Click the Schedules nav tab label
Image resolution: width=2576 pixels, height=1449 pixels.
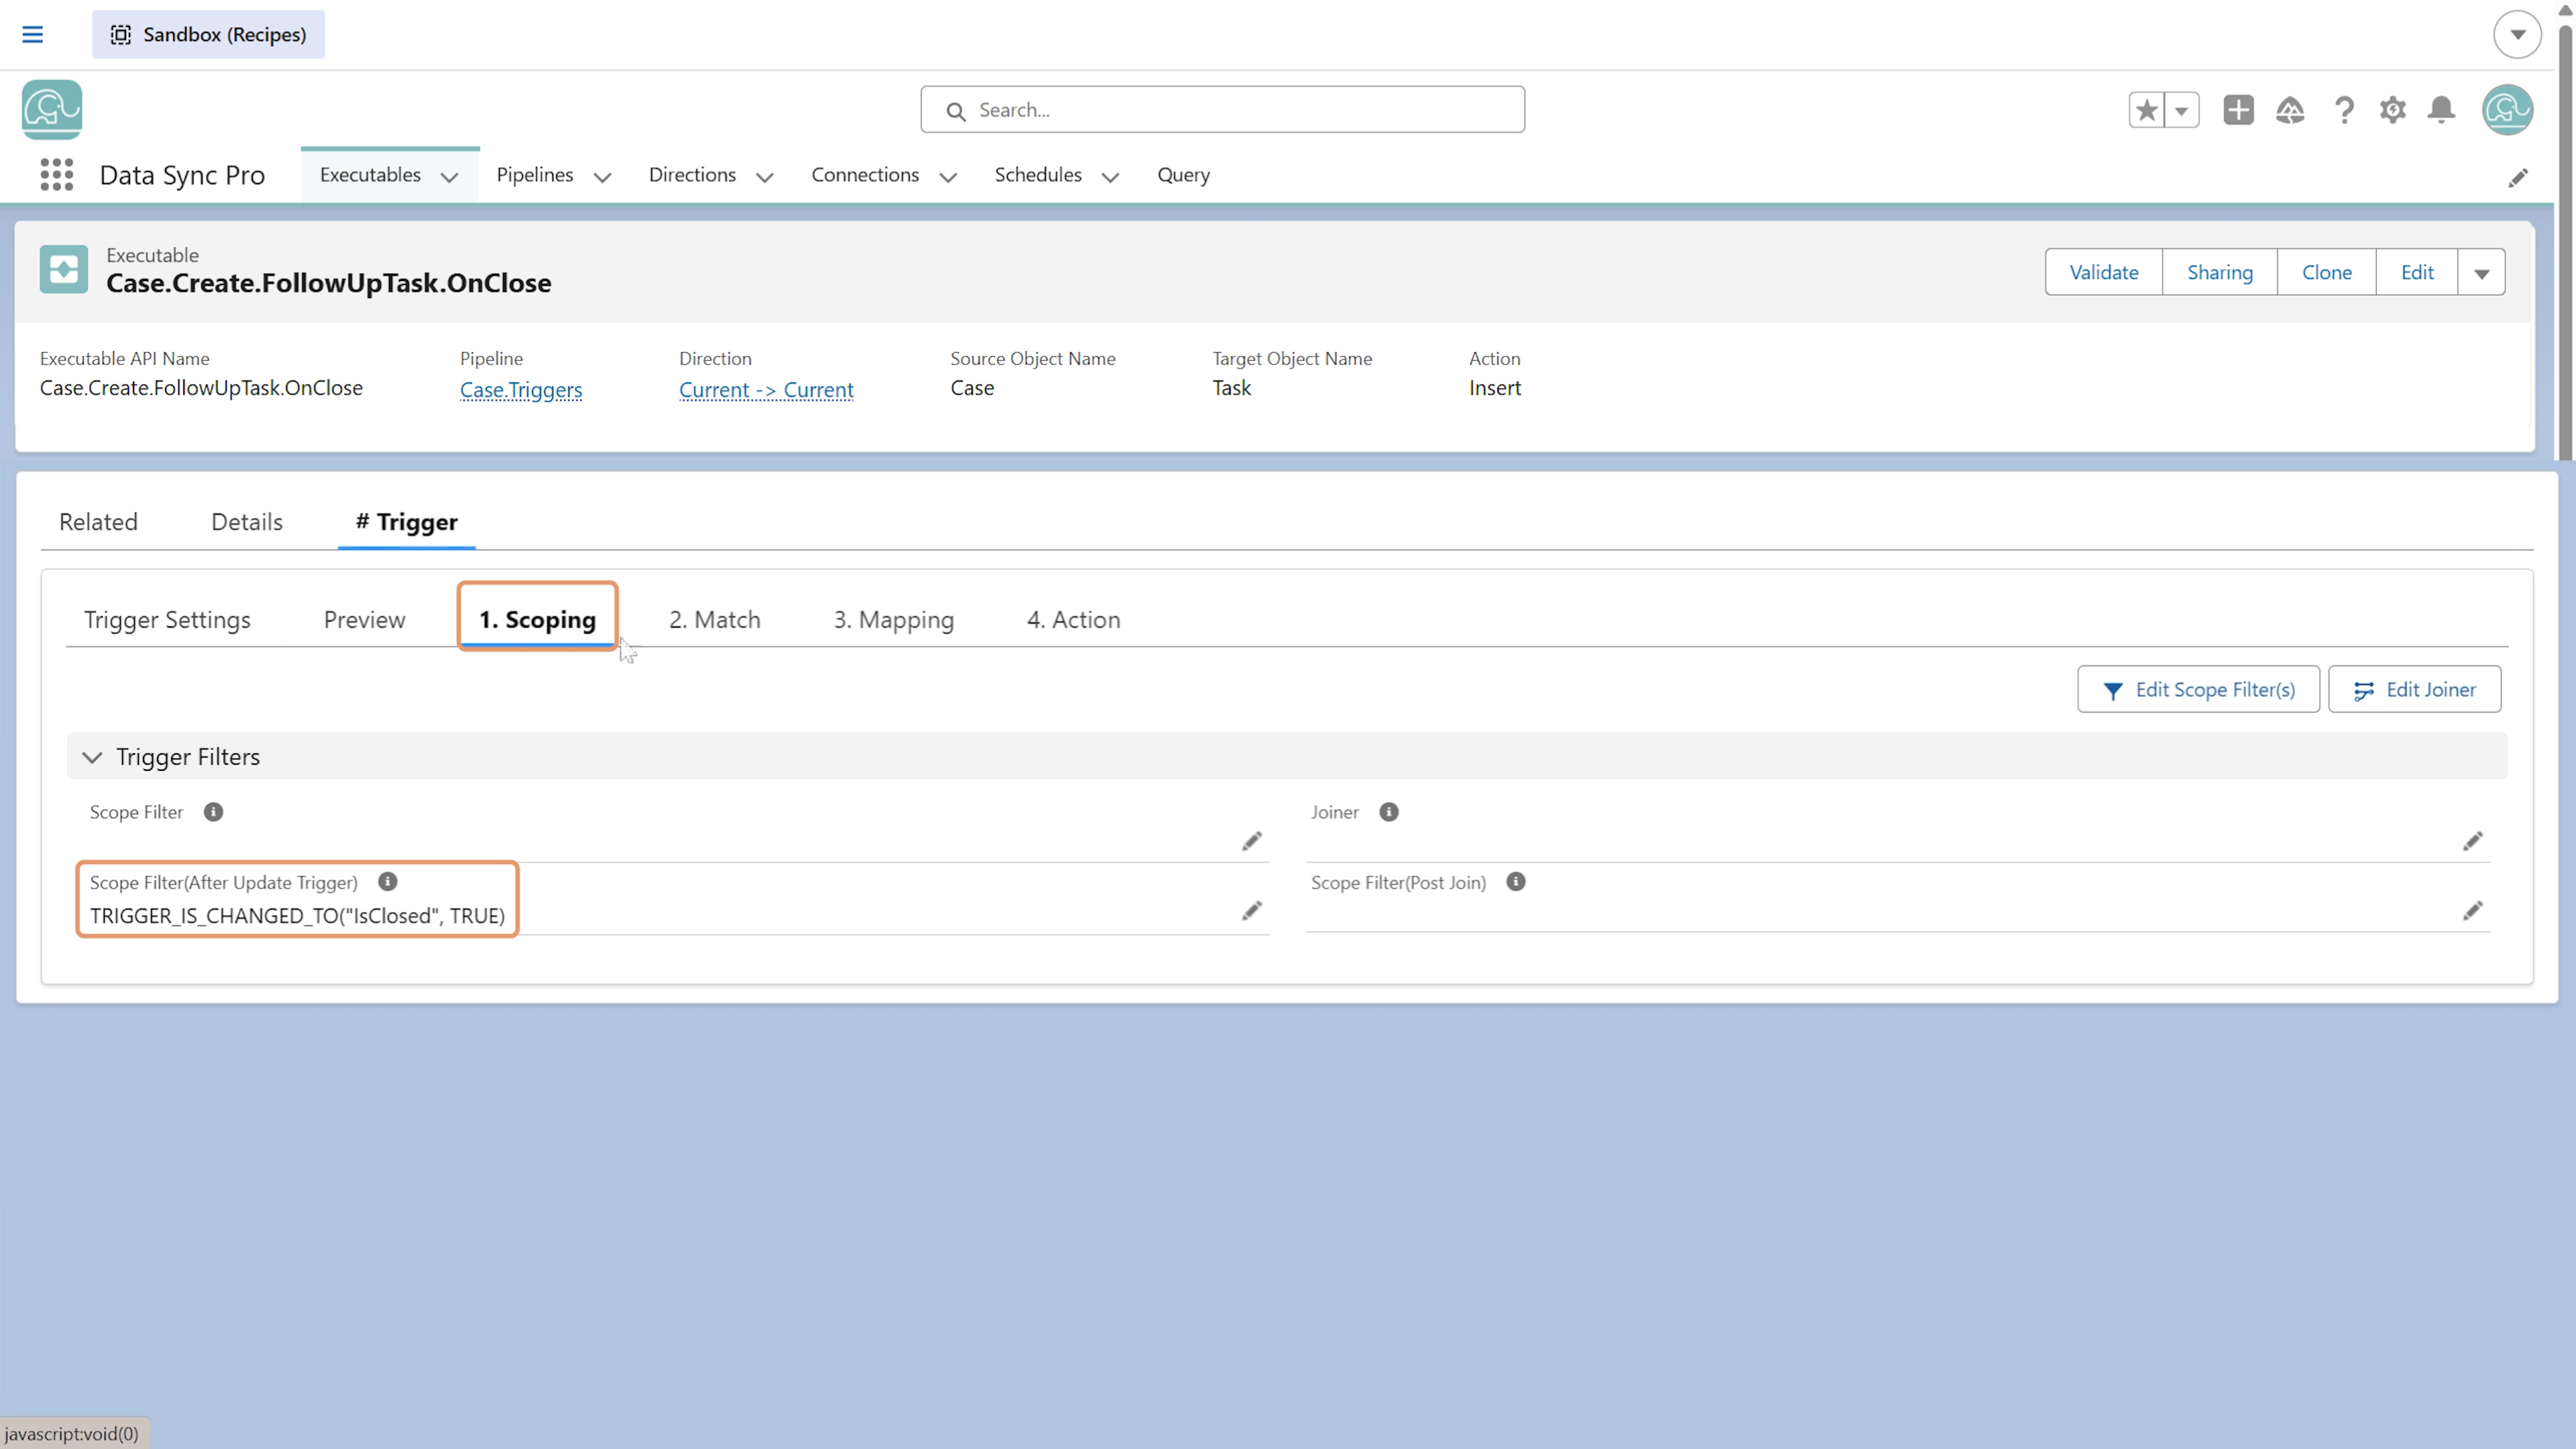(x=1037, y=175)
